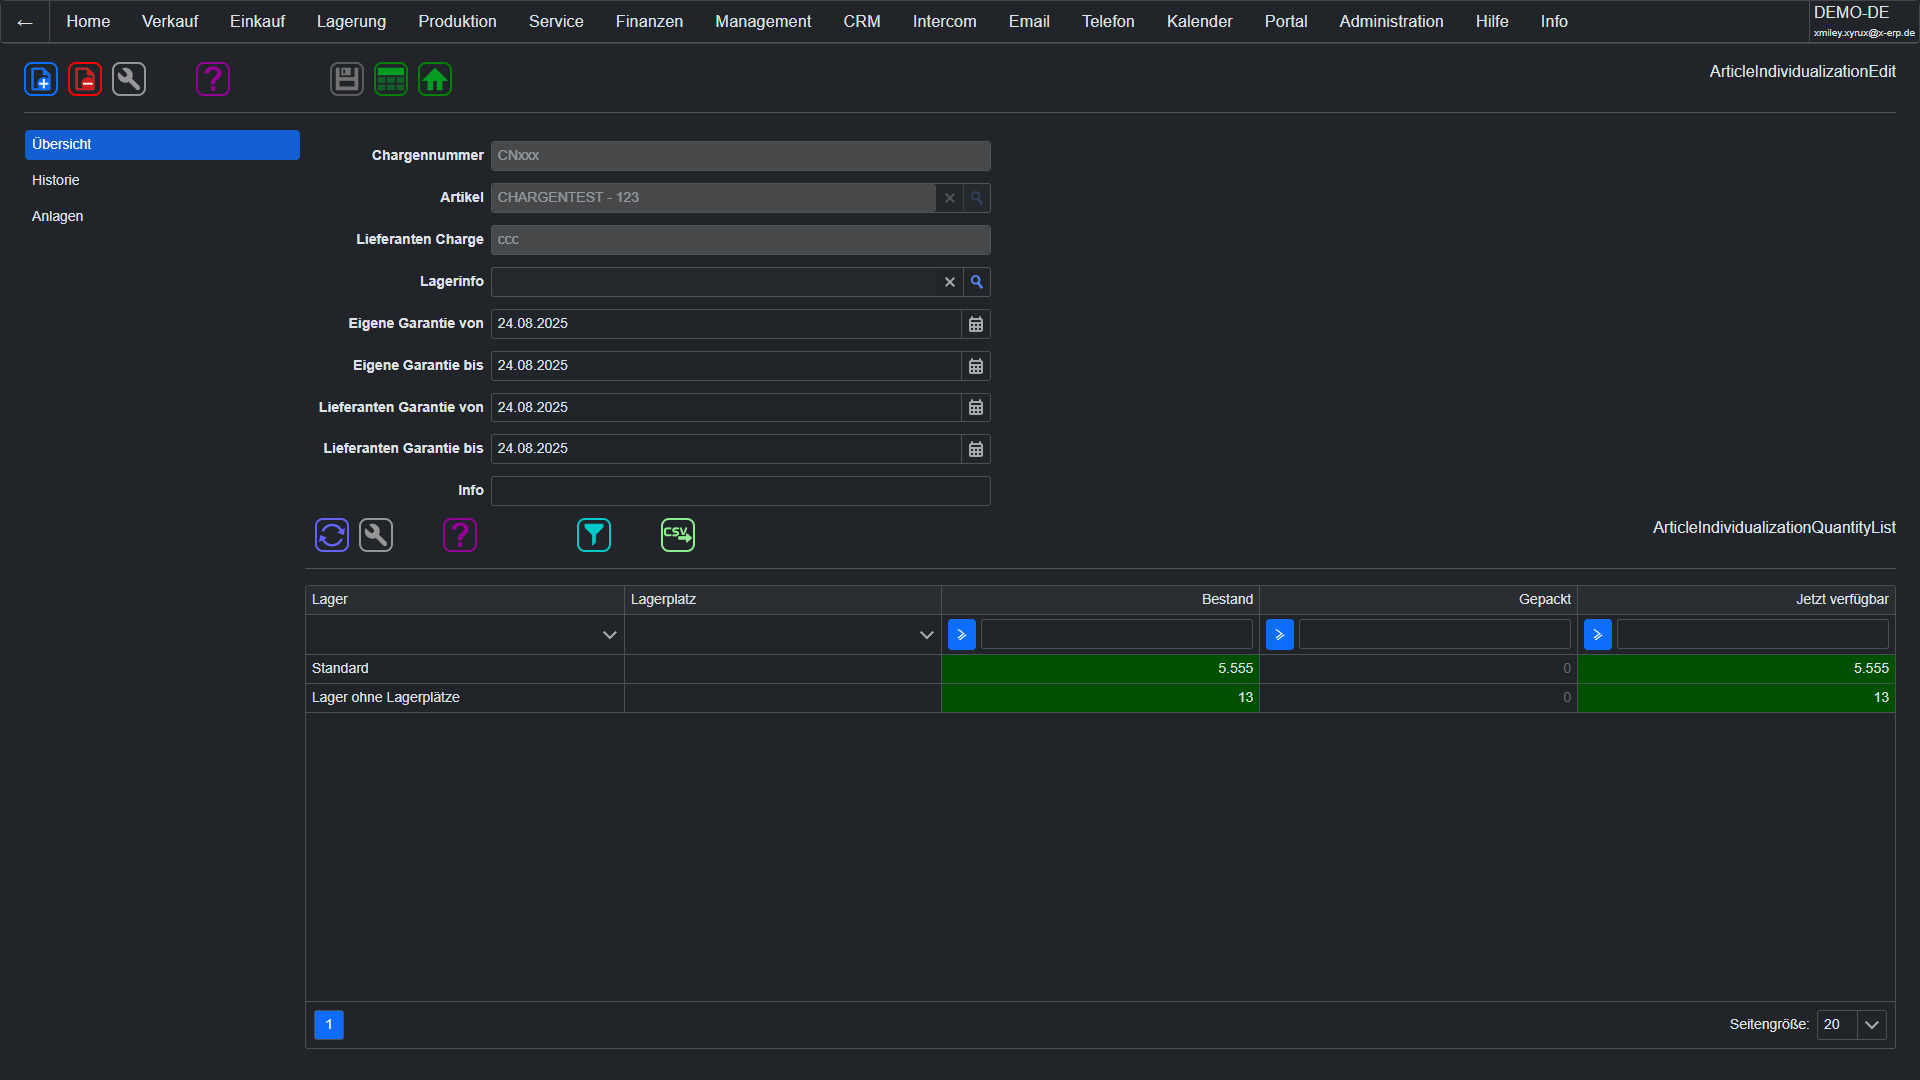Viewport: 1920px width, 1080px height.
Task: Switch to the Historie tab
Action: coord(56,180)
